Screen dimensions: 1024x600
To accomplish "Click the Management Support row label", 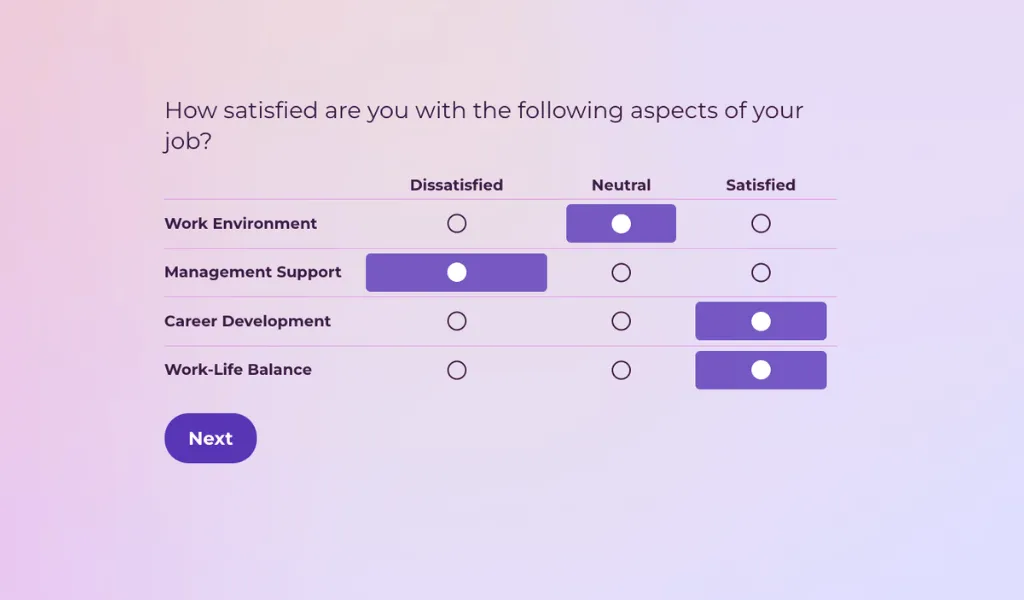I will click(253, 272).
